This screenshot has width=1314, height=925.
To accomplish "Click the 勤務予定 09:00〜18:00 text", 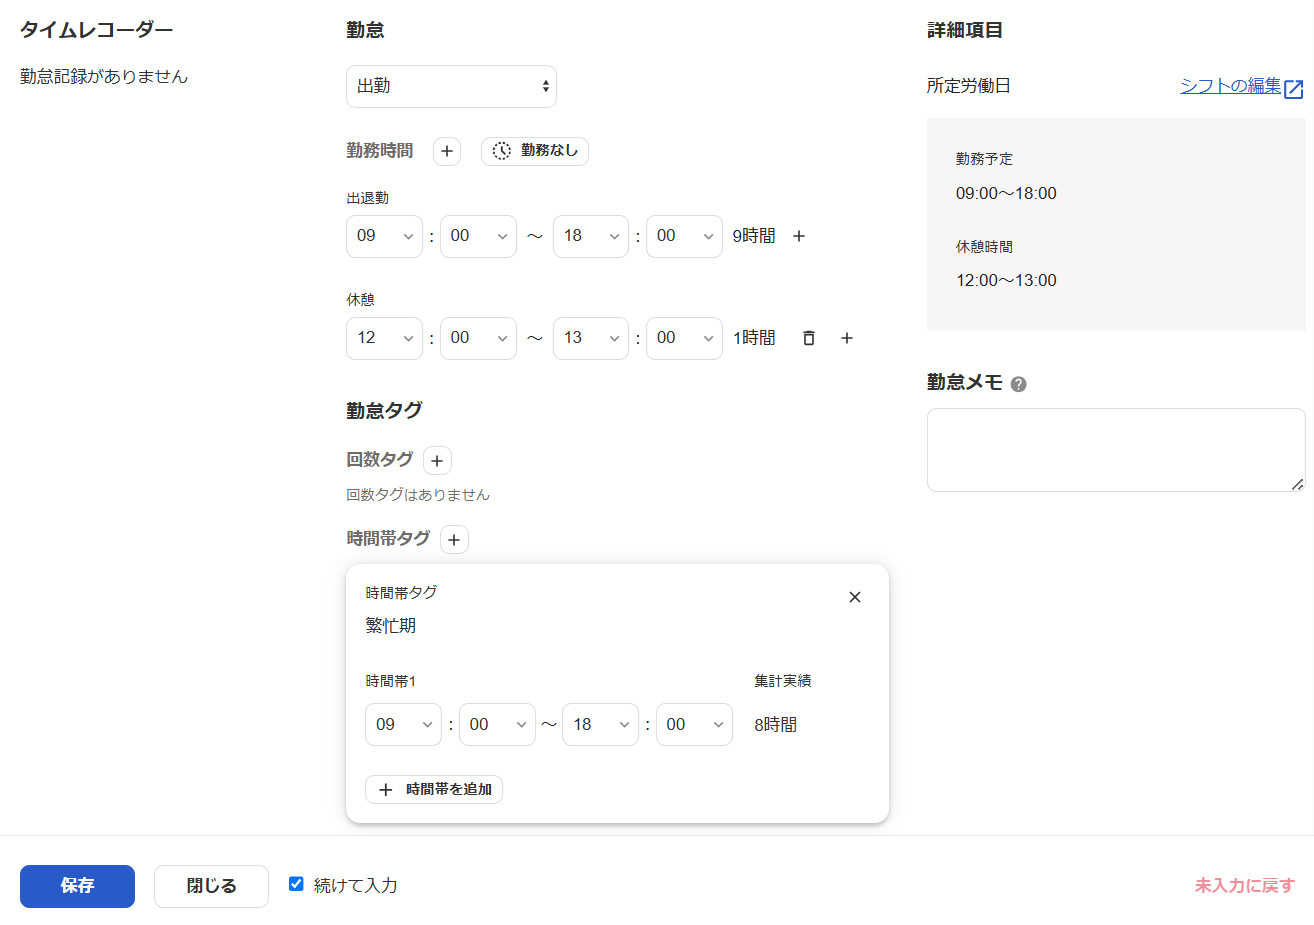I will pyautogui.click(x=1006, y=194).
